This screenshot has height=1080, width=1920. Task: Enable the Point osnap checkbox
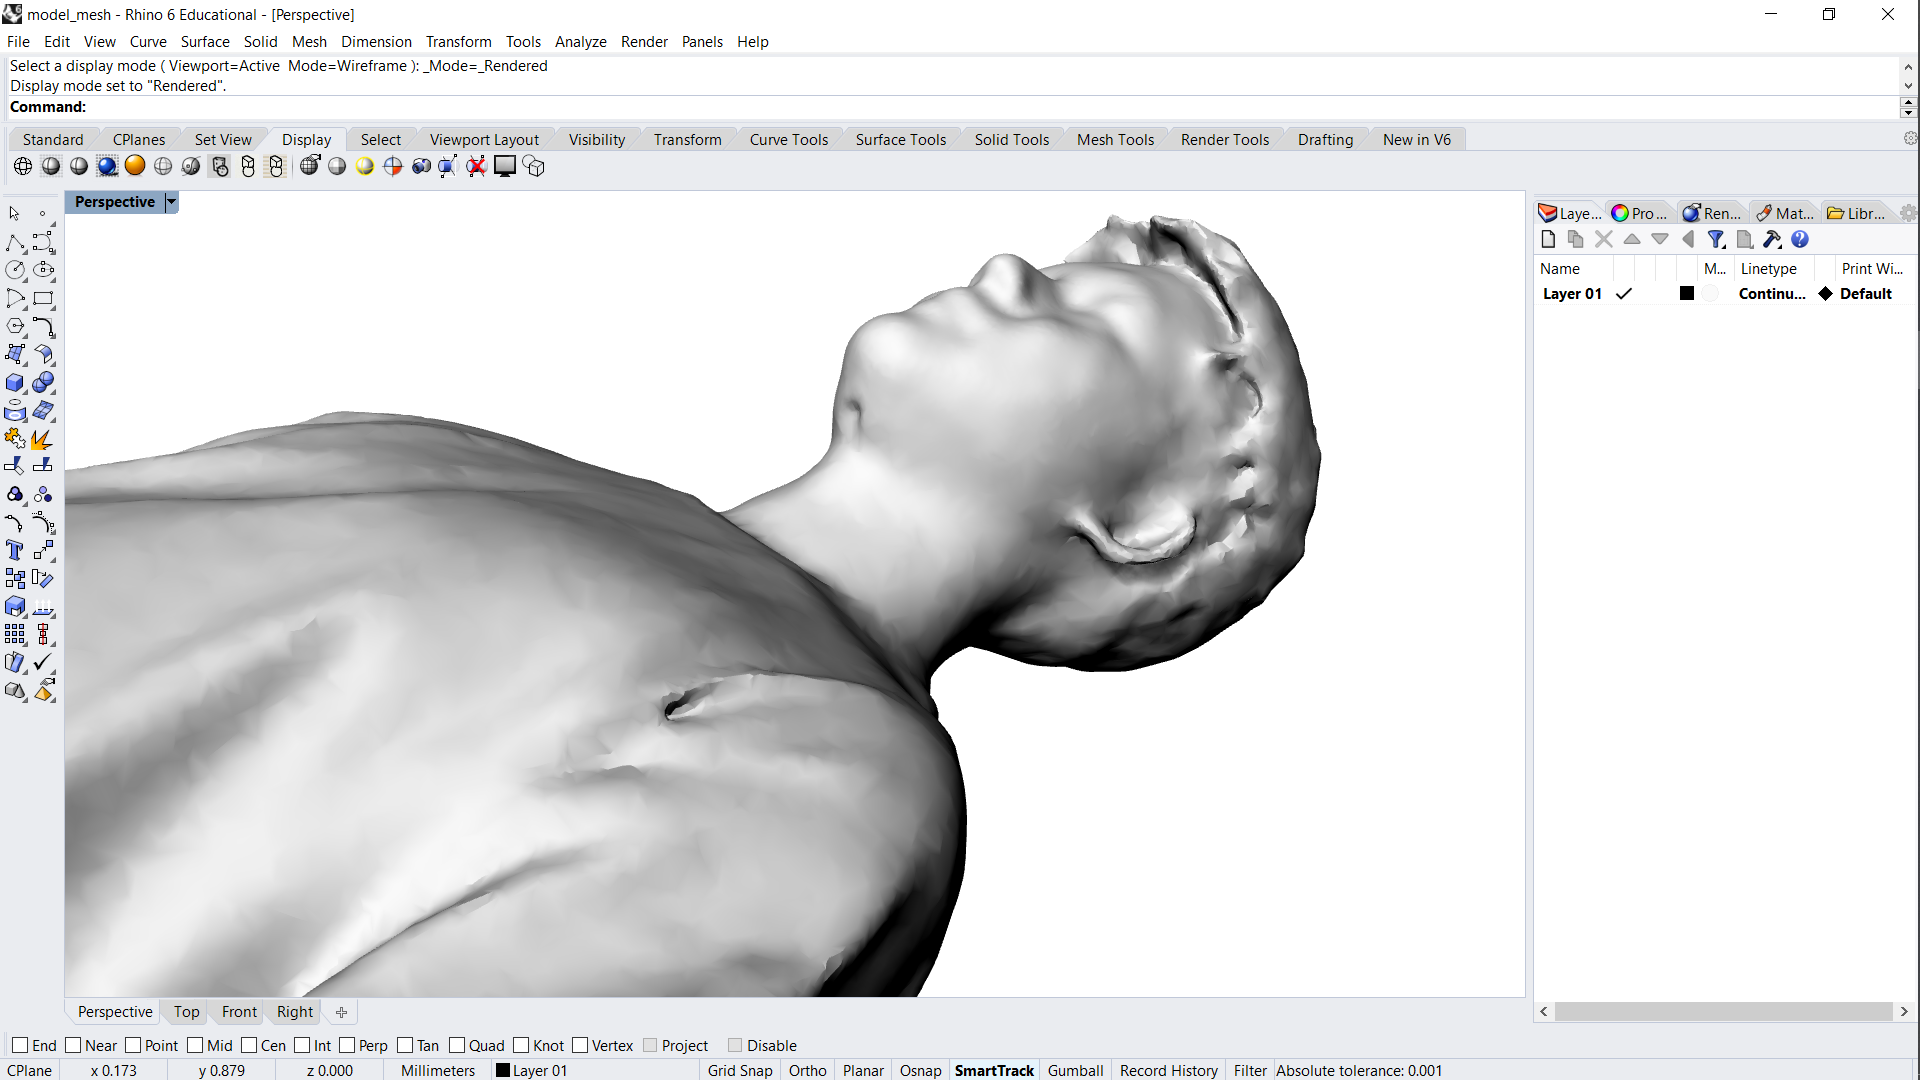[133, 1045]
